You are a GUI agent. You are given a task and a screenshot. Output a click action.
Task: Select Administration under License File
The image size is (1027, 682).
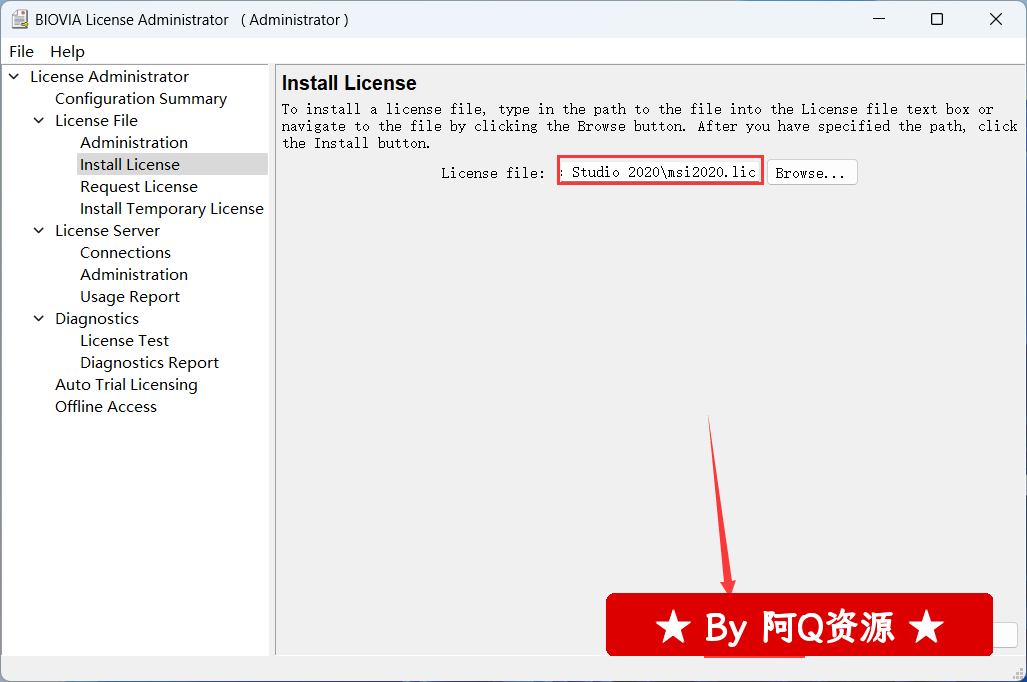coord(134,143)
